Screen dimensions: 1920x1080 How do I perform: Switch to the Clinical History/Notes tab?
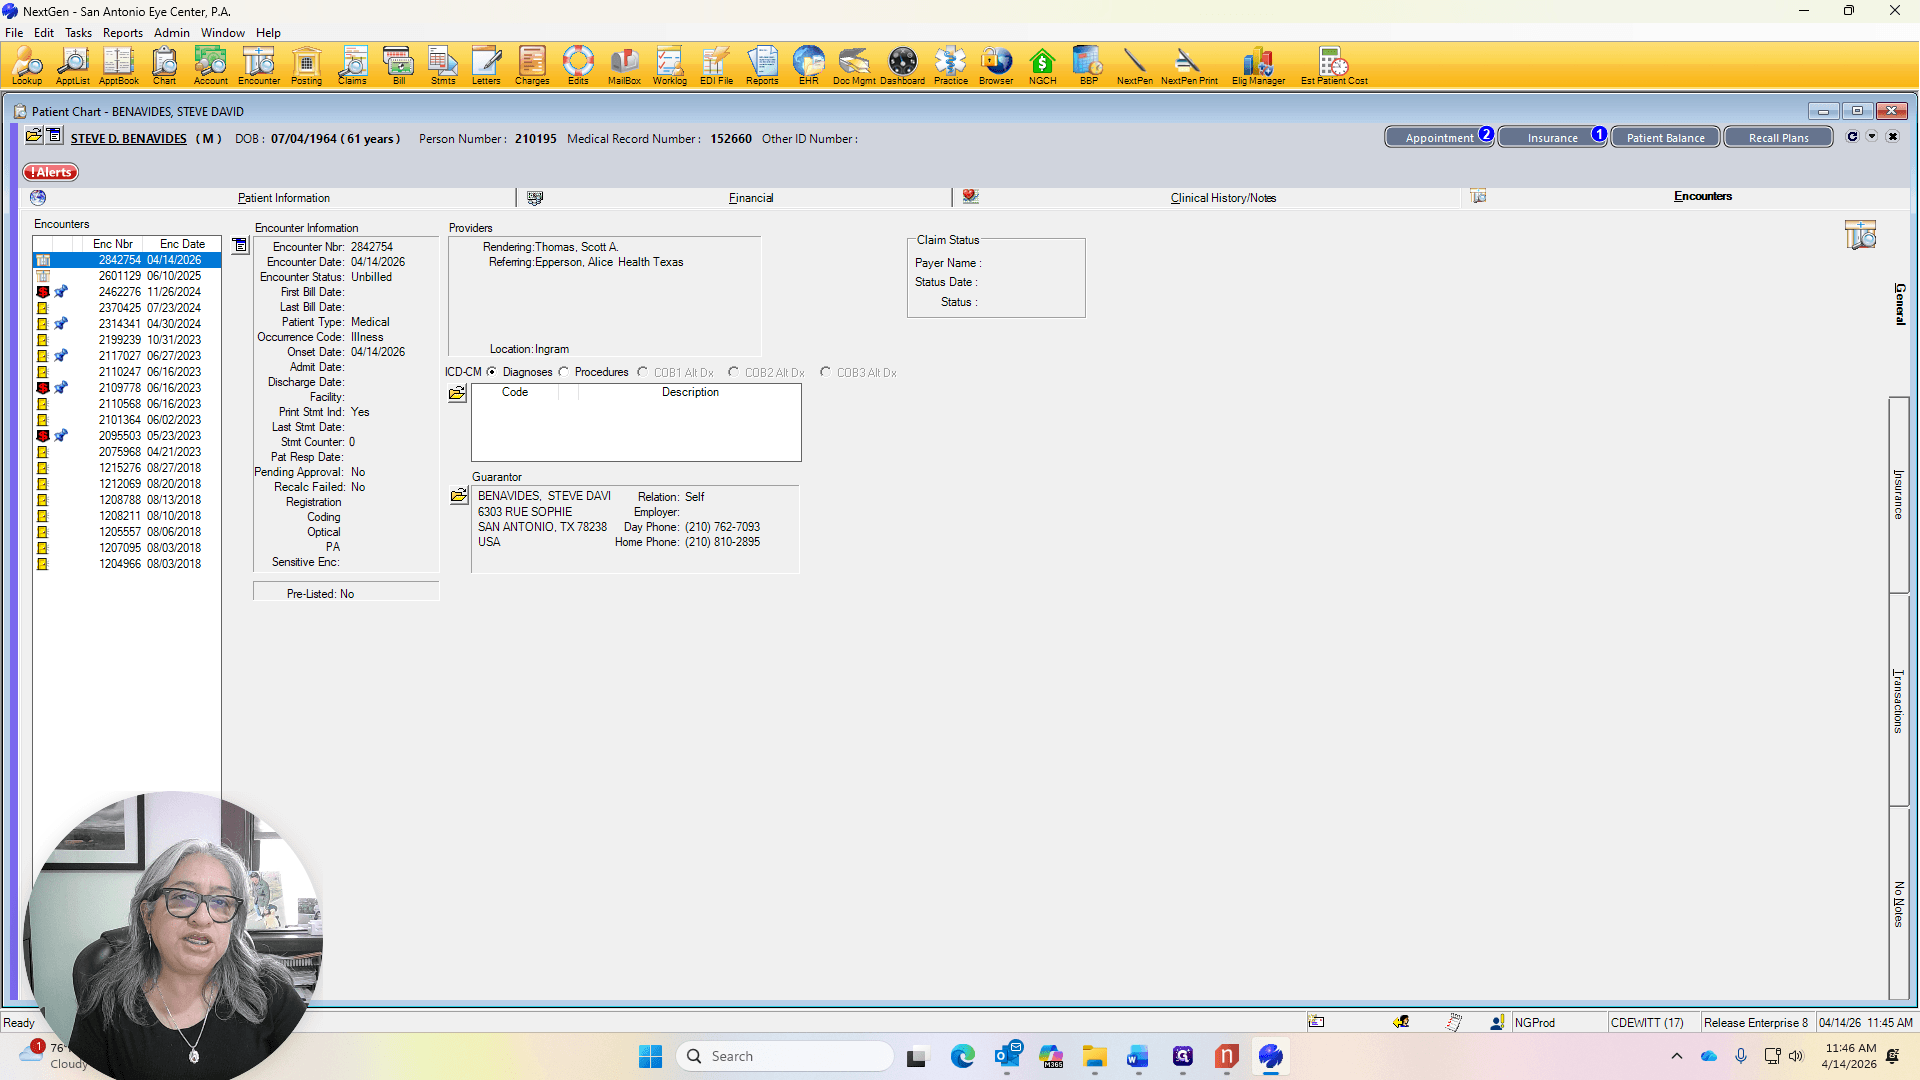click(x=1223, y=198)
